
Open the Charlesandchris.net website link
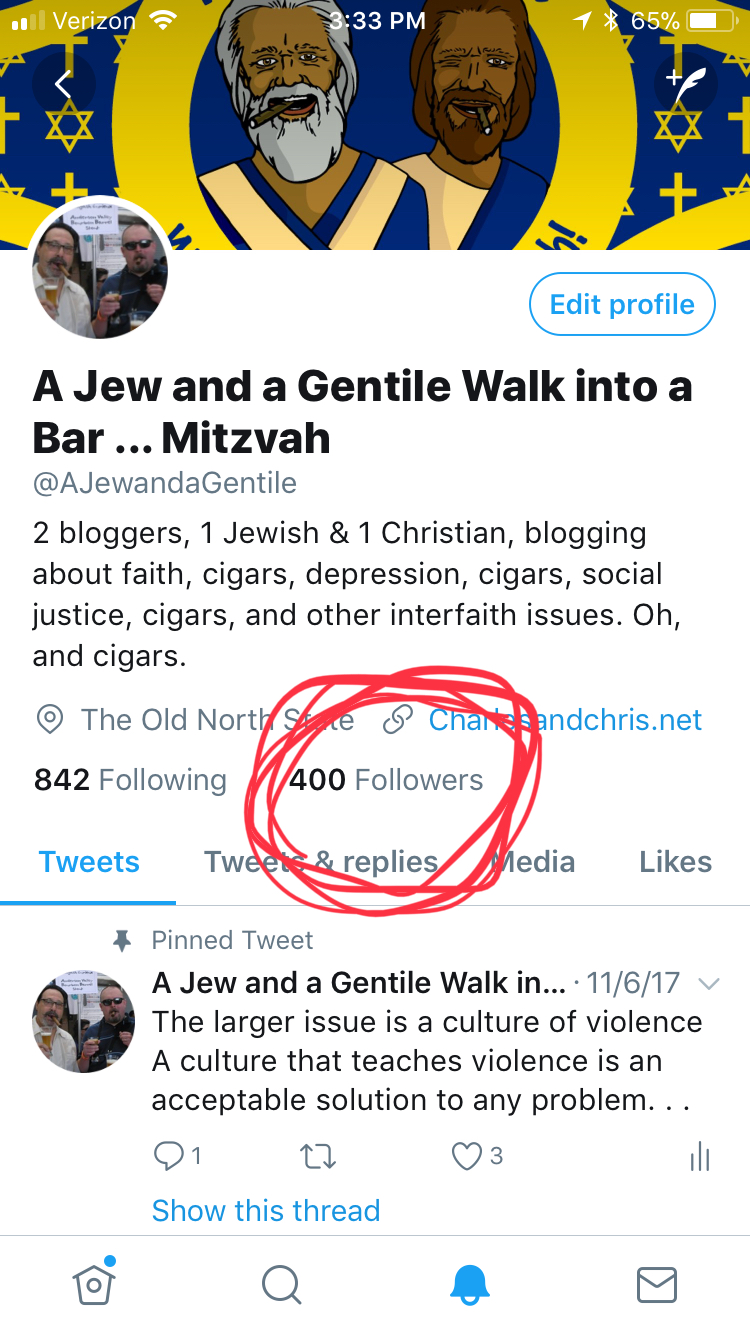click(x=565, y=720)
